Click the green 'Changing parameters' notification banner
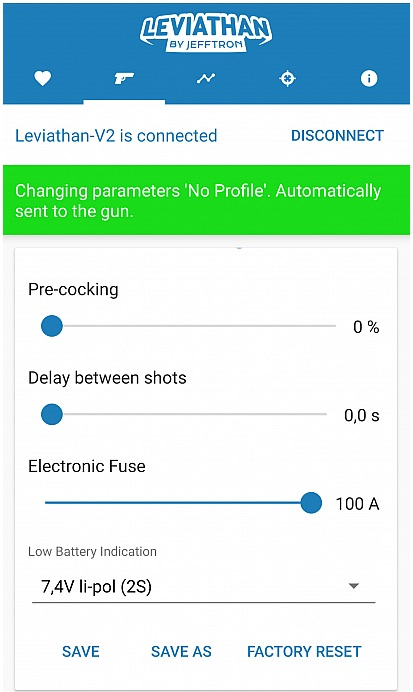 tap(206, 200)
